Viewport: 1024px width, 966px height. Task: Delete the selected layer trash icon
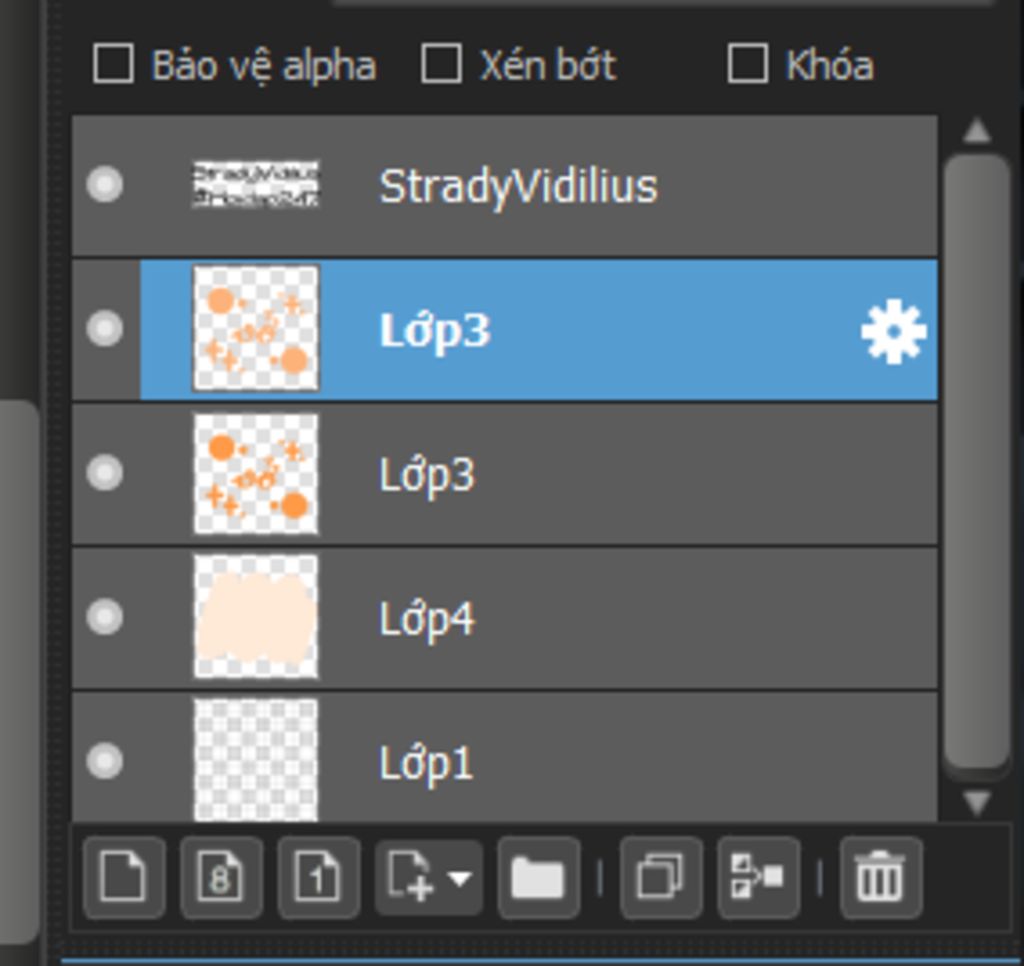[x=881, y=877]
